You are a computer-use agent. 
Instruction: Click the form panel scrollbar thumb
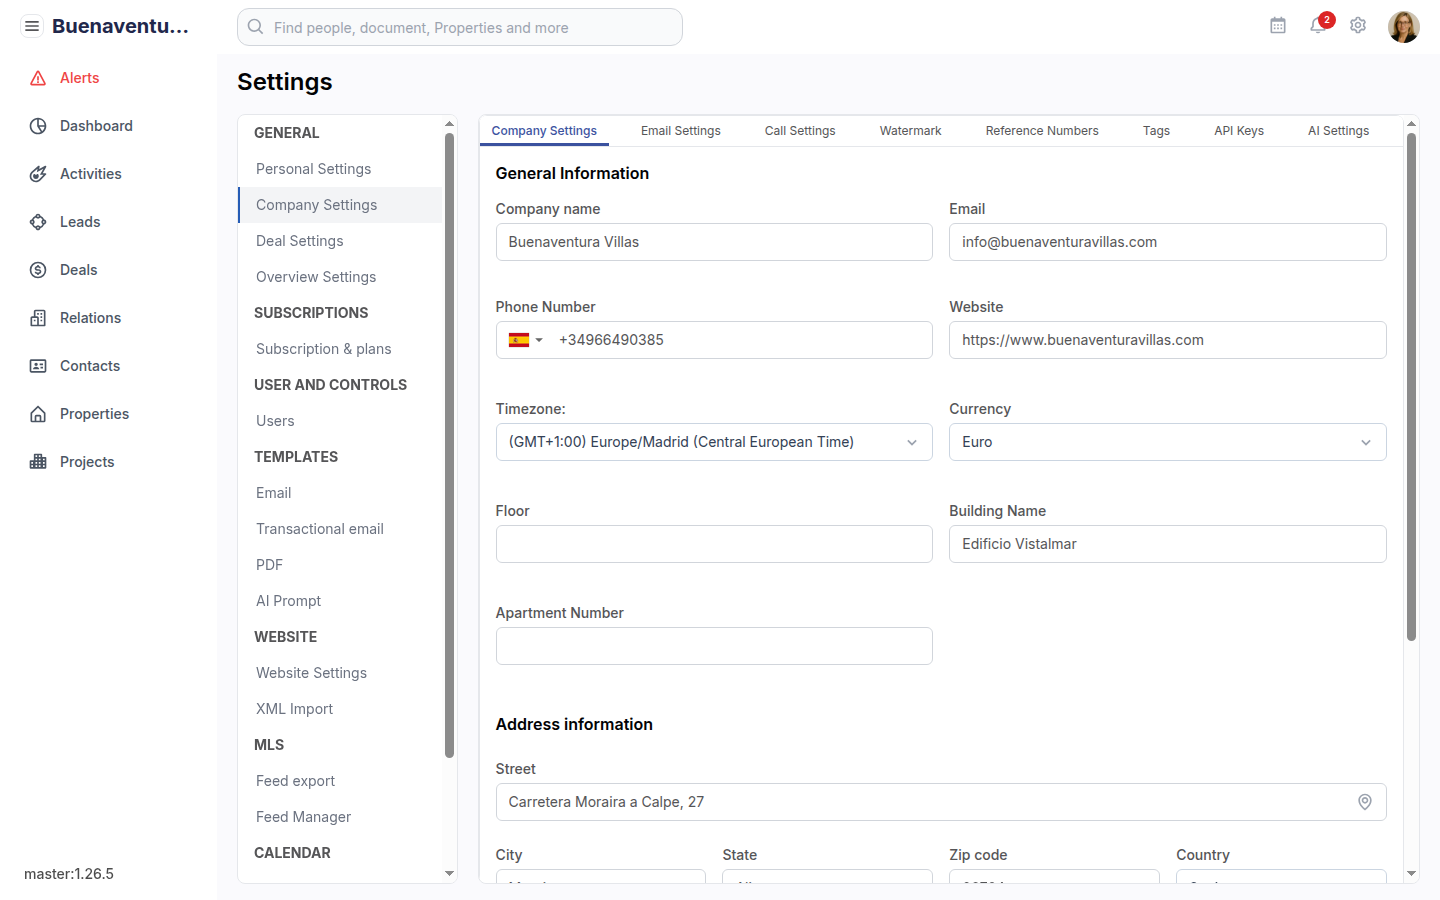[1411, 387]
